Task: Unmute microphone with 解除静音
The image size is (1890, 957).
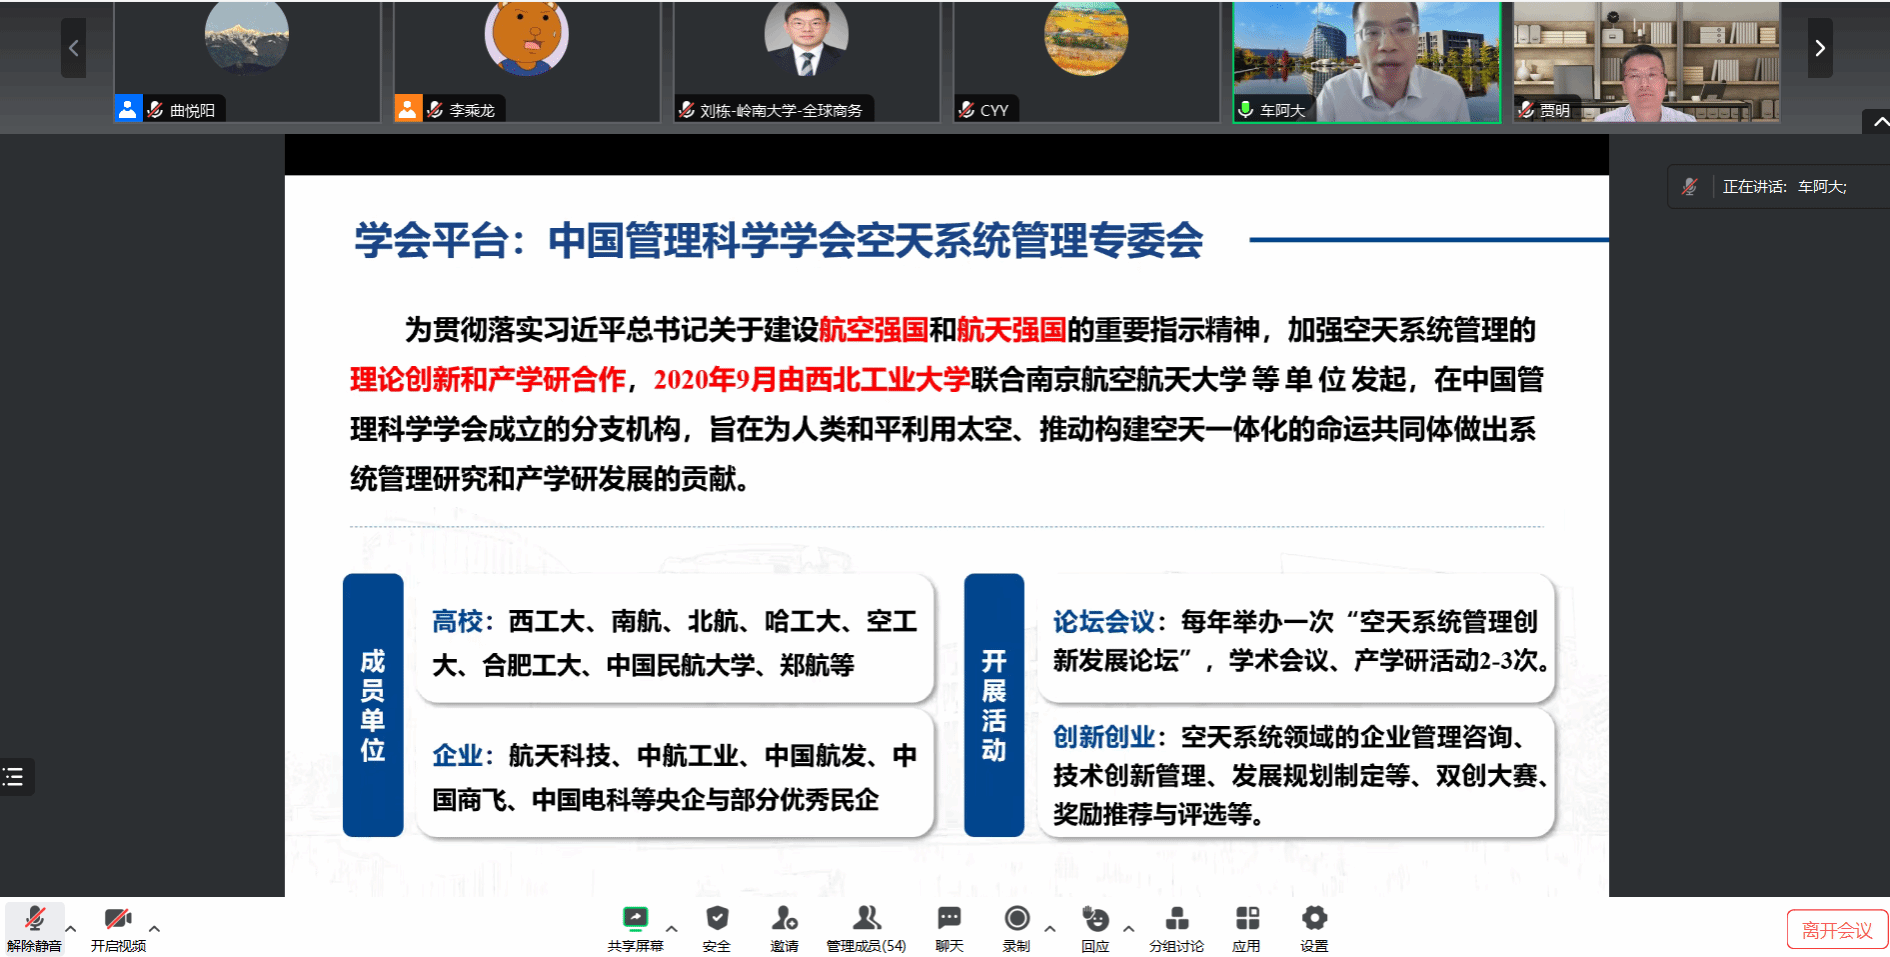Action: [x=34, y=919]
